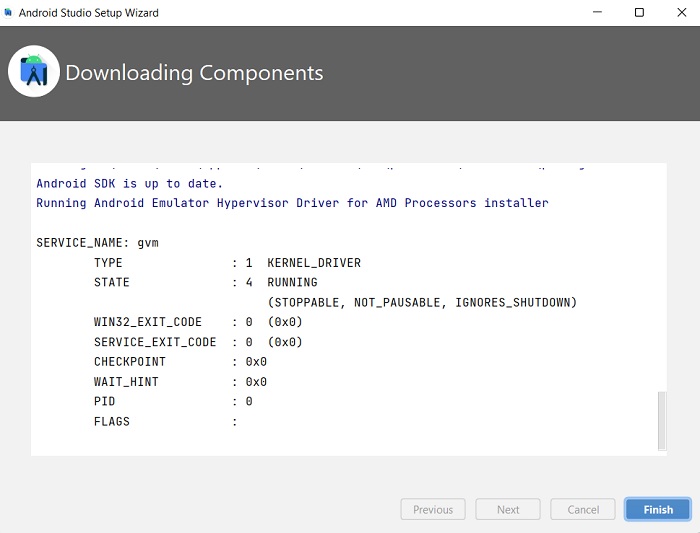The image size is (700, 533).
Task: Maximize the Setup Wizard window
Action: click(639, 12)
